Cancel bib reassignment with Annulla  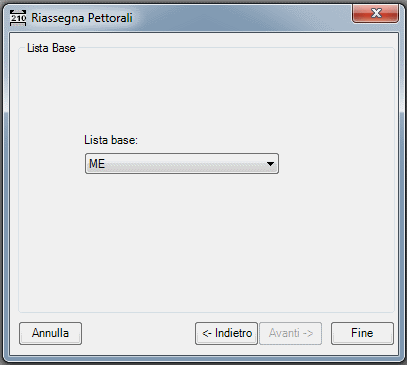pos(50,333)
